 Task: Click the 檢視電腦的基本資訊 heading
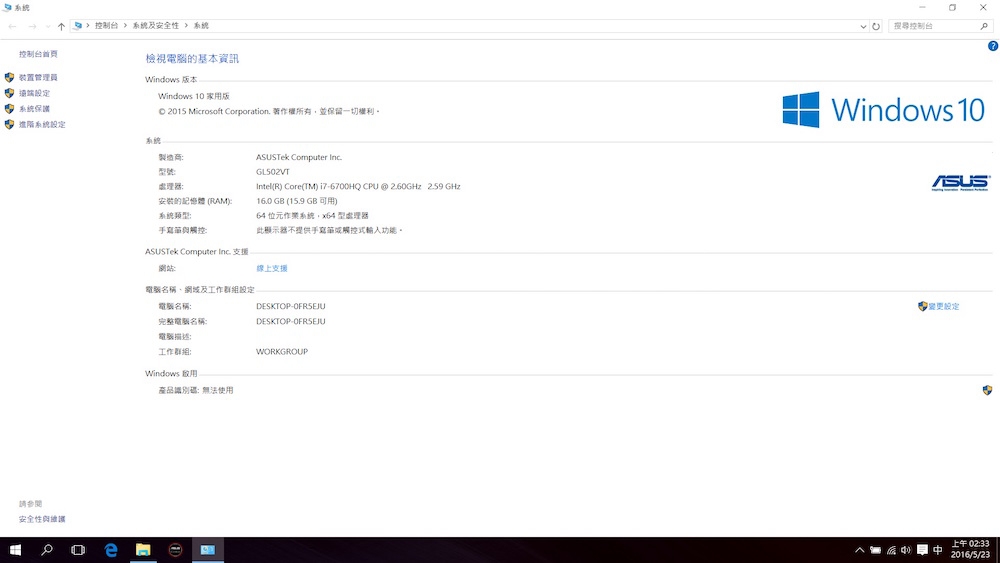click(x=192, y=59)
